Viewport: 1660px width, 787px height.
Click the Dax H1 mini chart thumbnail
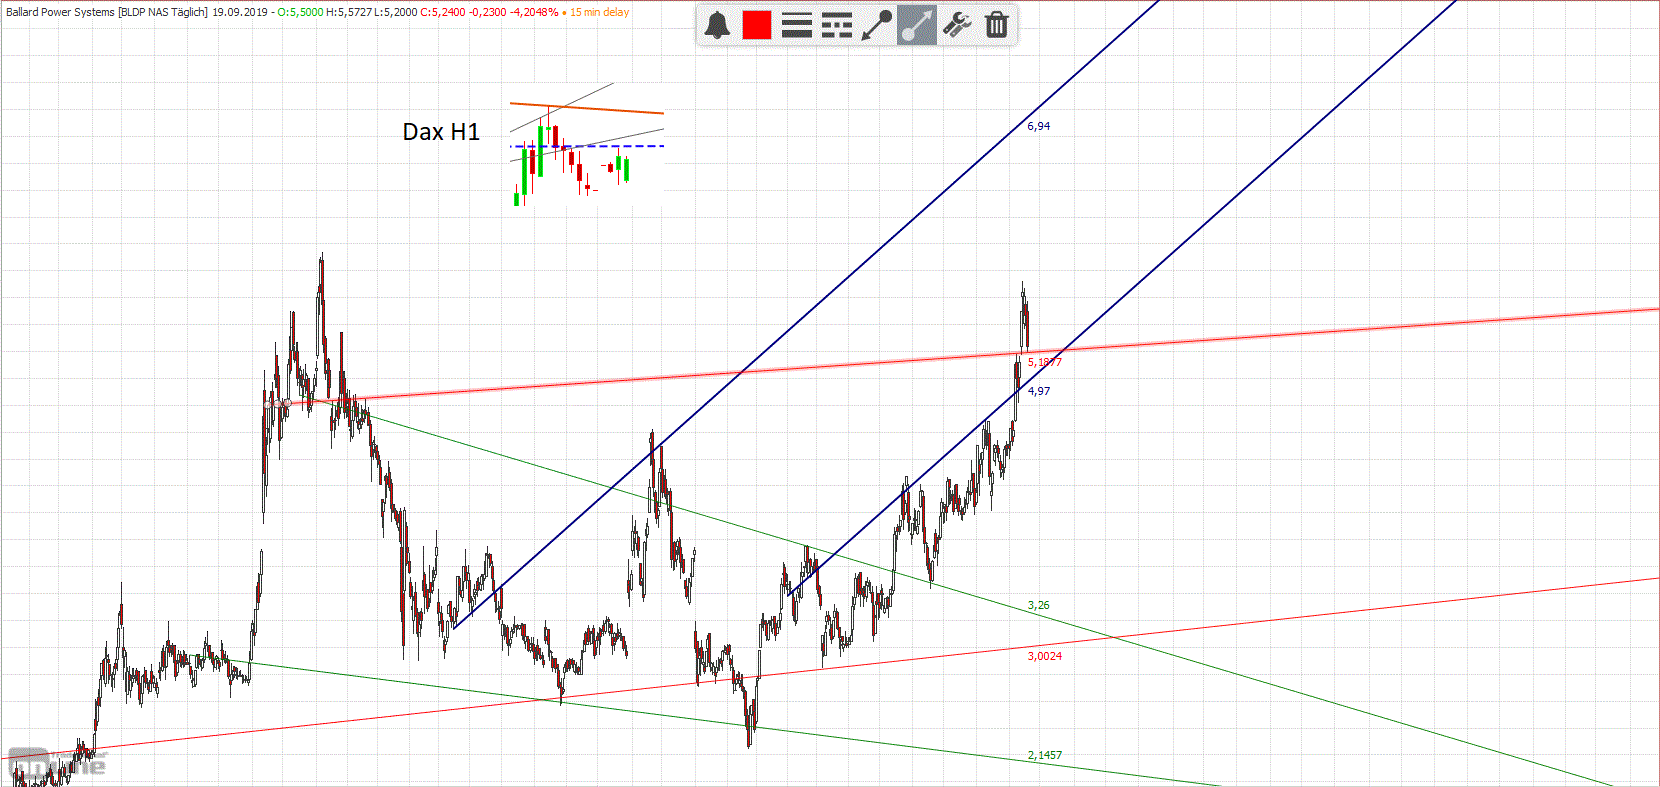click(x=587, y=145)
